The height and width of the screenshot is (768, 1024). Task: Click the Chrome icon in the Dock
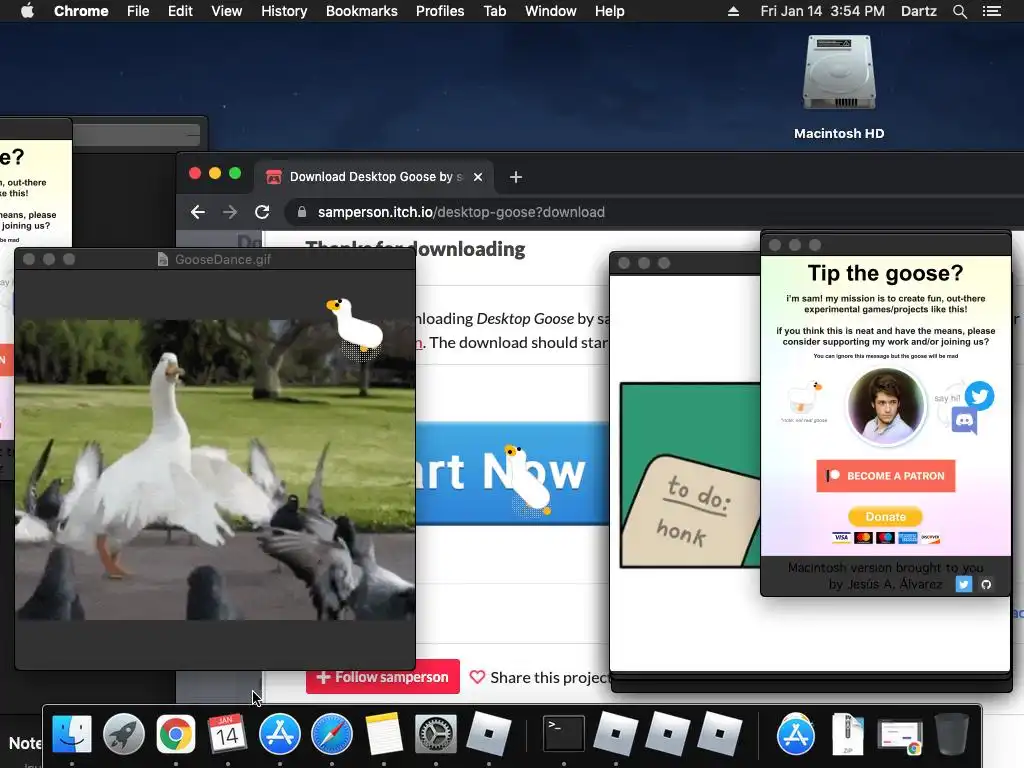175,734
